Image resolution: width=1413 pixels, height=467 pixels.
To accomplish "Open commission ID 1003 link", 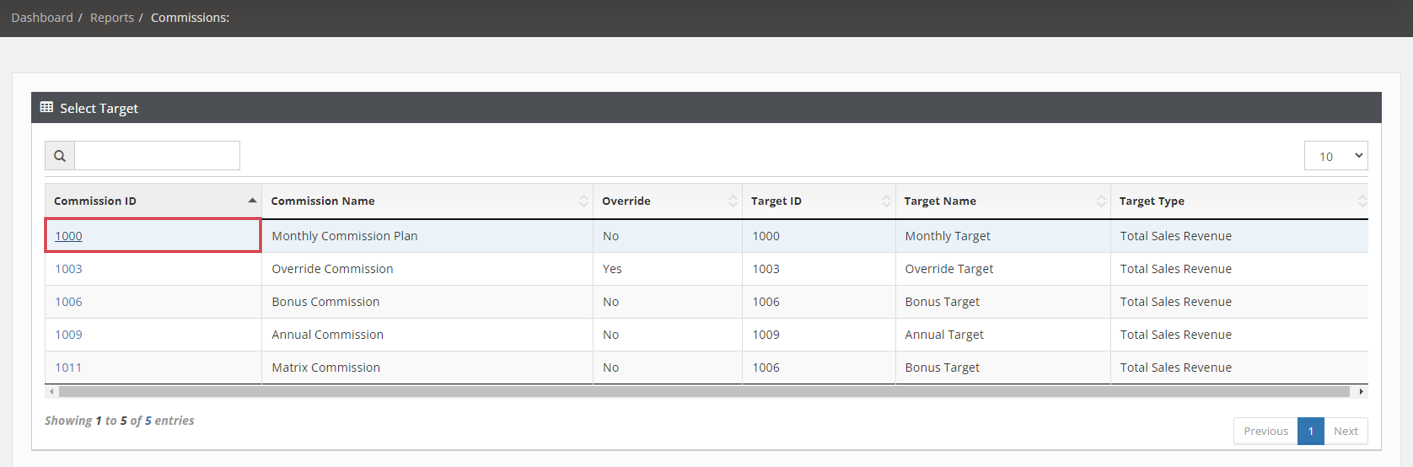I will click(69, 269).
